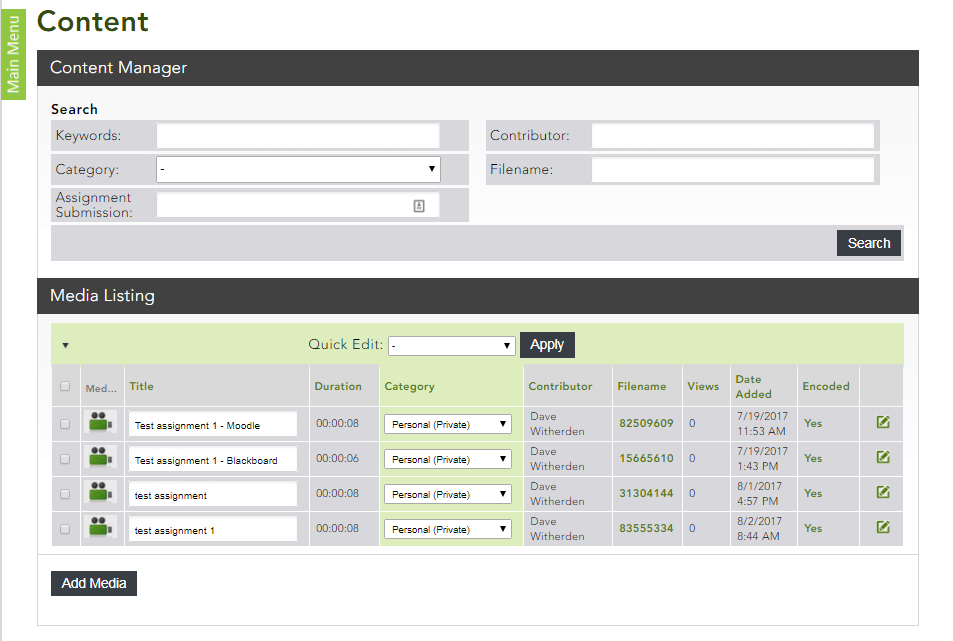Sort by the Duration column header
This screenshot has width=954, height=641.
(x=338, y=386)
